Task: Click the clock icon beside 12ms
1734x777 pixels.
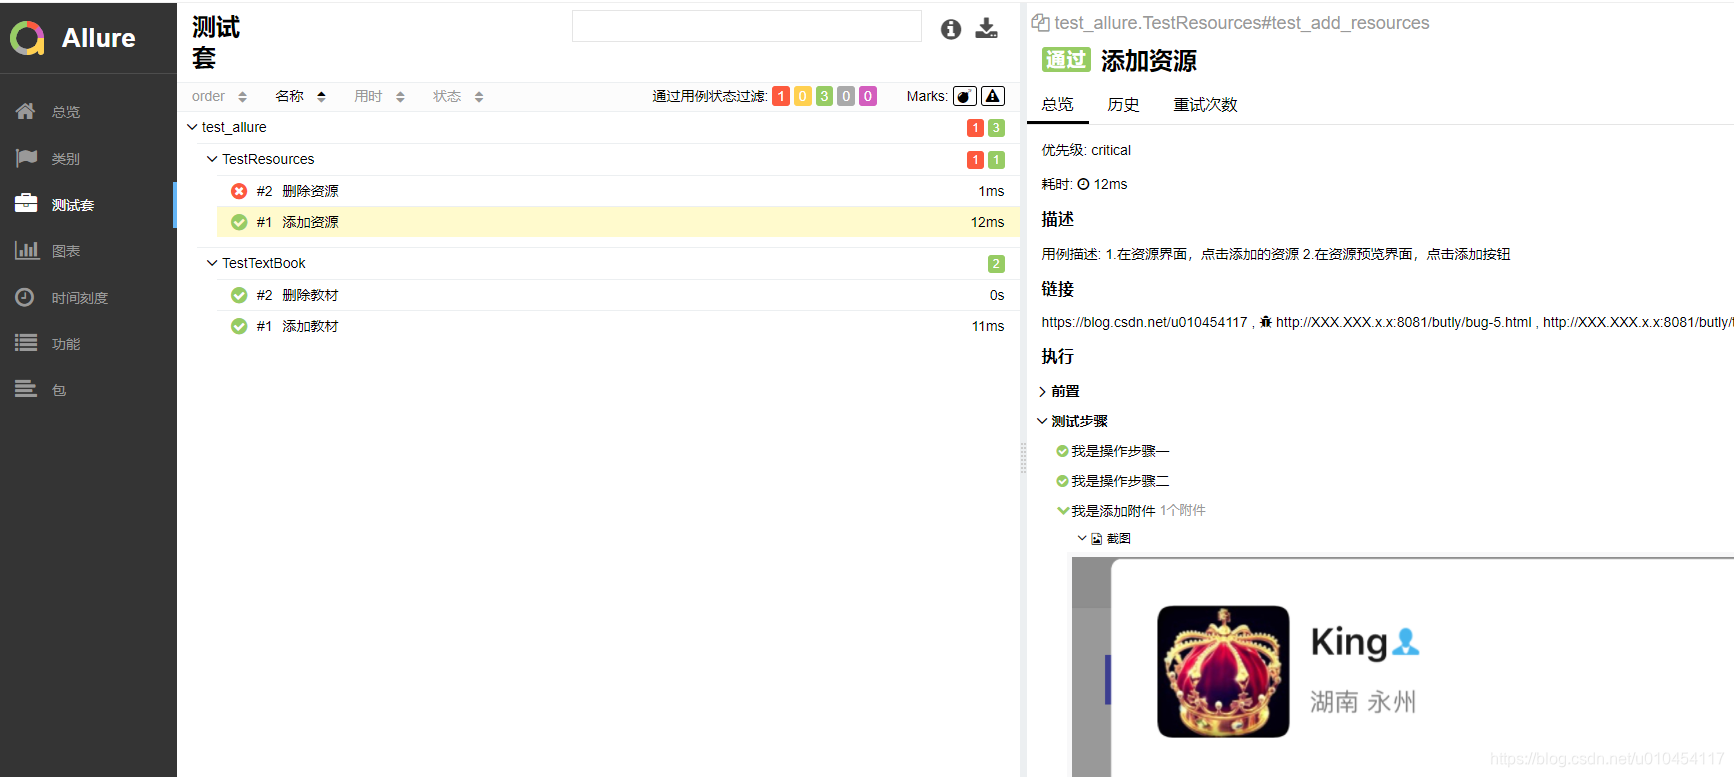Action: pos(1083,184)
